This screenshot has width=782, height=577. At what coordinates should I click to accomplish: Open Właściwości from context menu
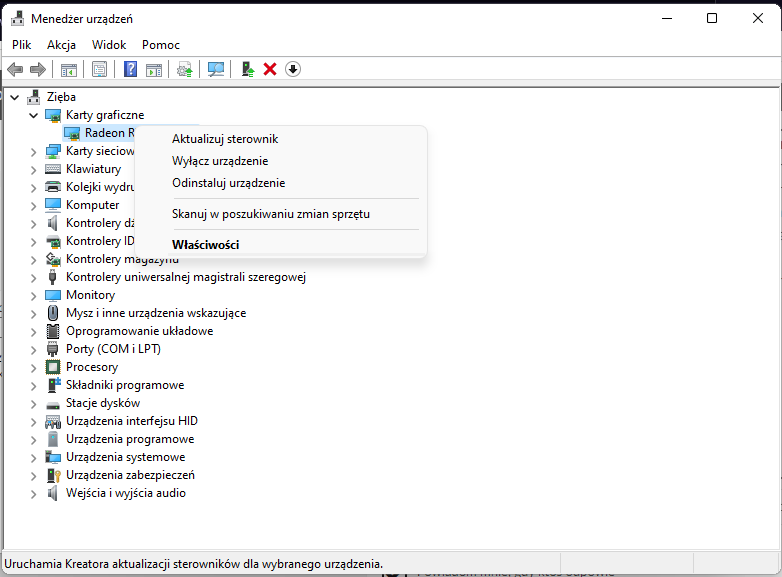pos(280,245)
